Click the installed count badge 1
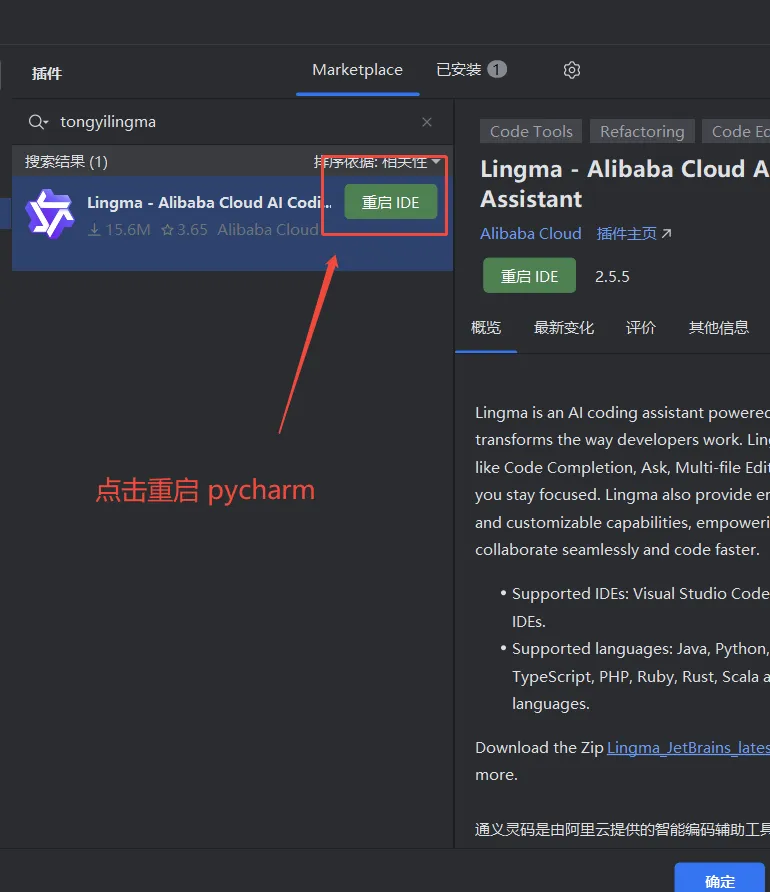Screen dimensions: 770x892 (x=496, y=69)
